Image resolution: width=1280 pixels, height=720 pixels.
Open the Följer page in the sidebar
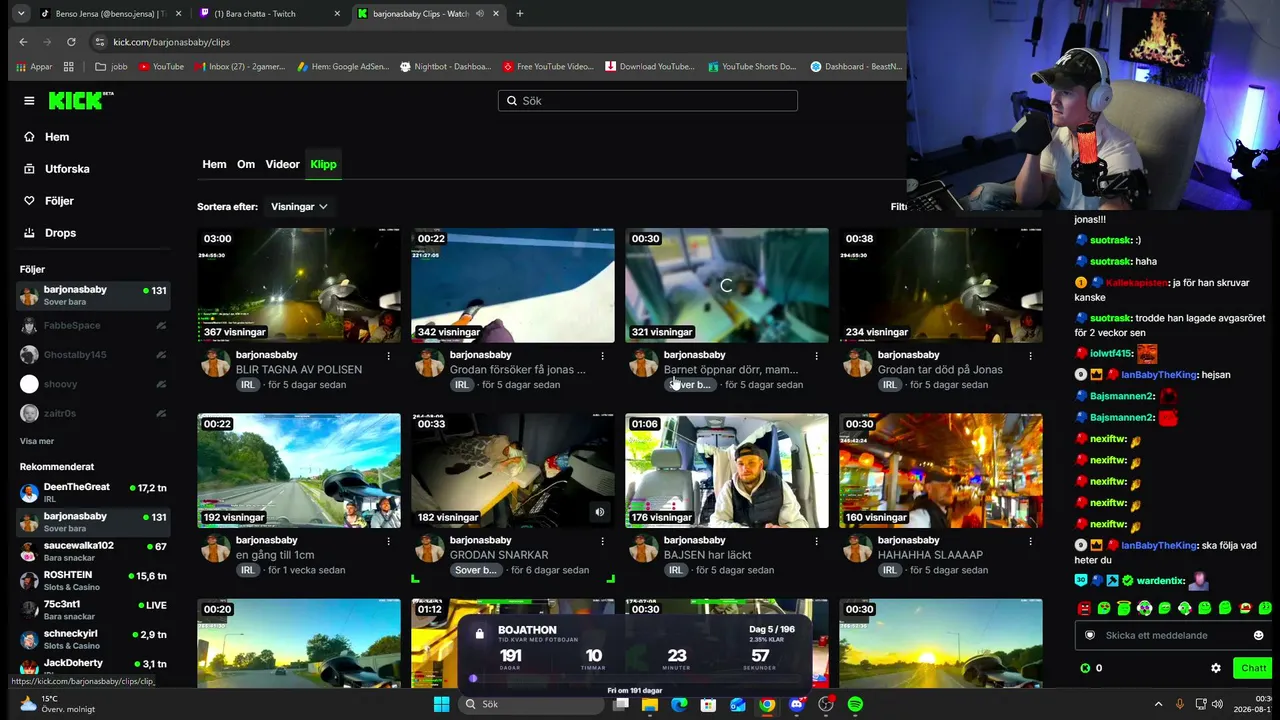coord(59,201)
